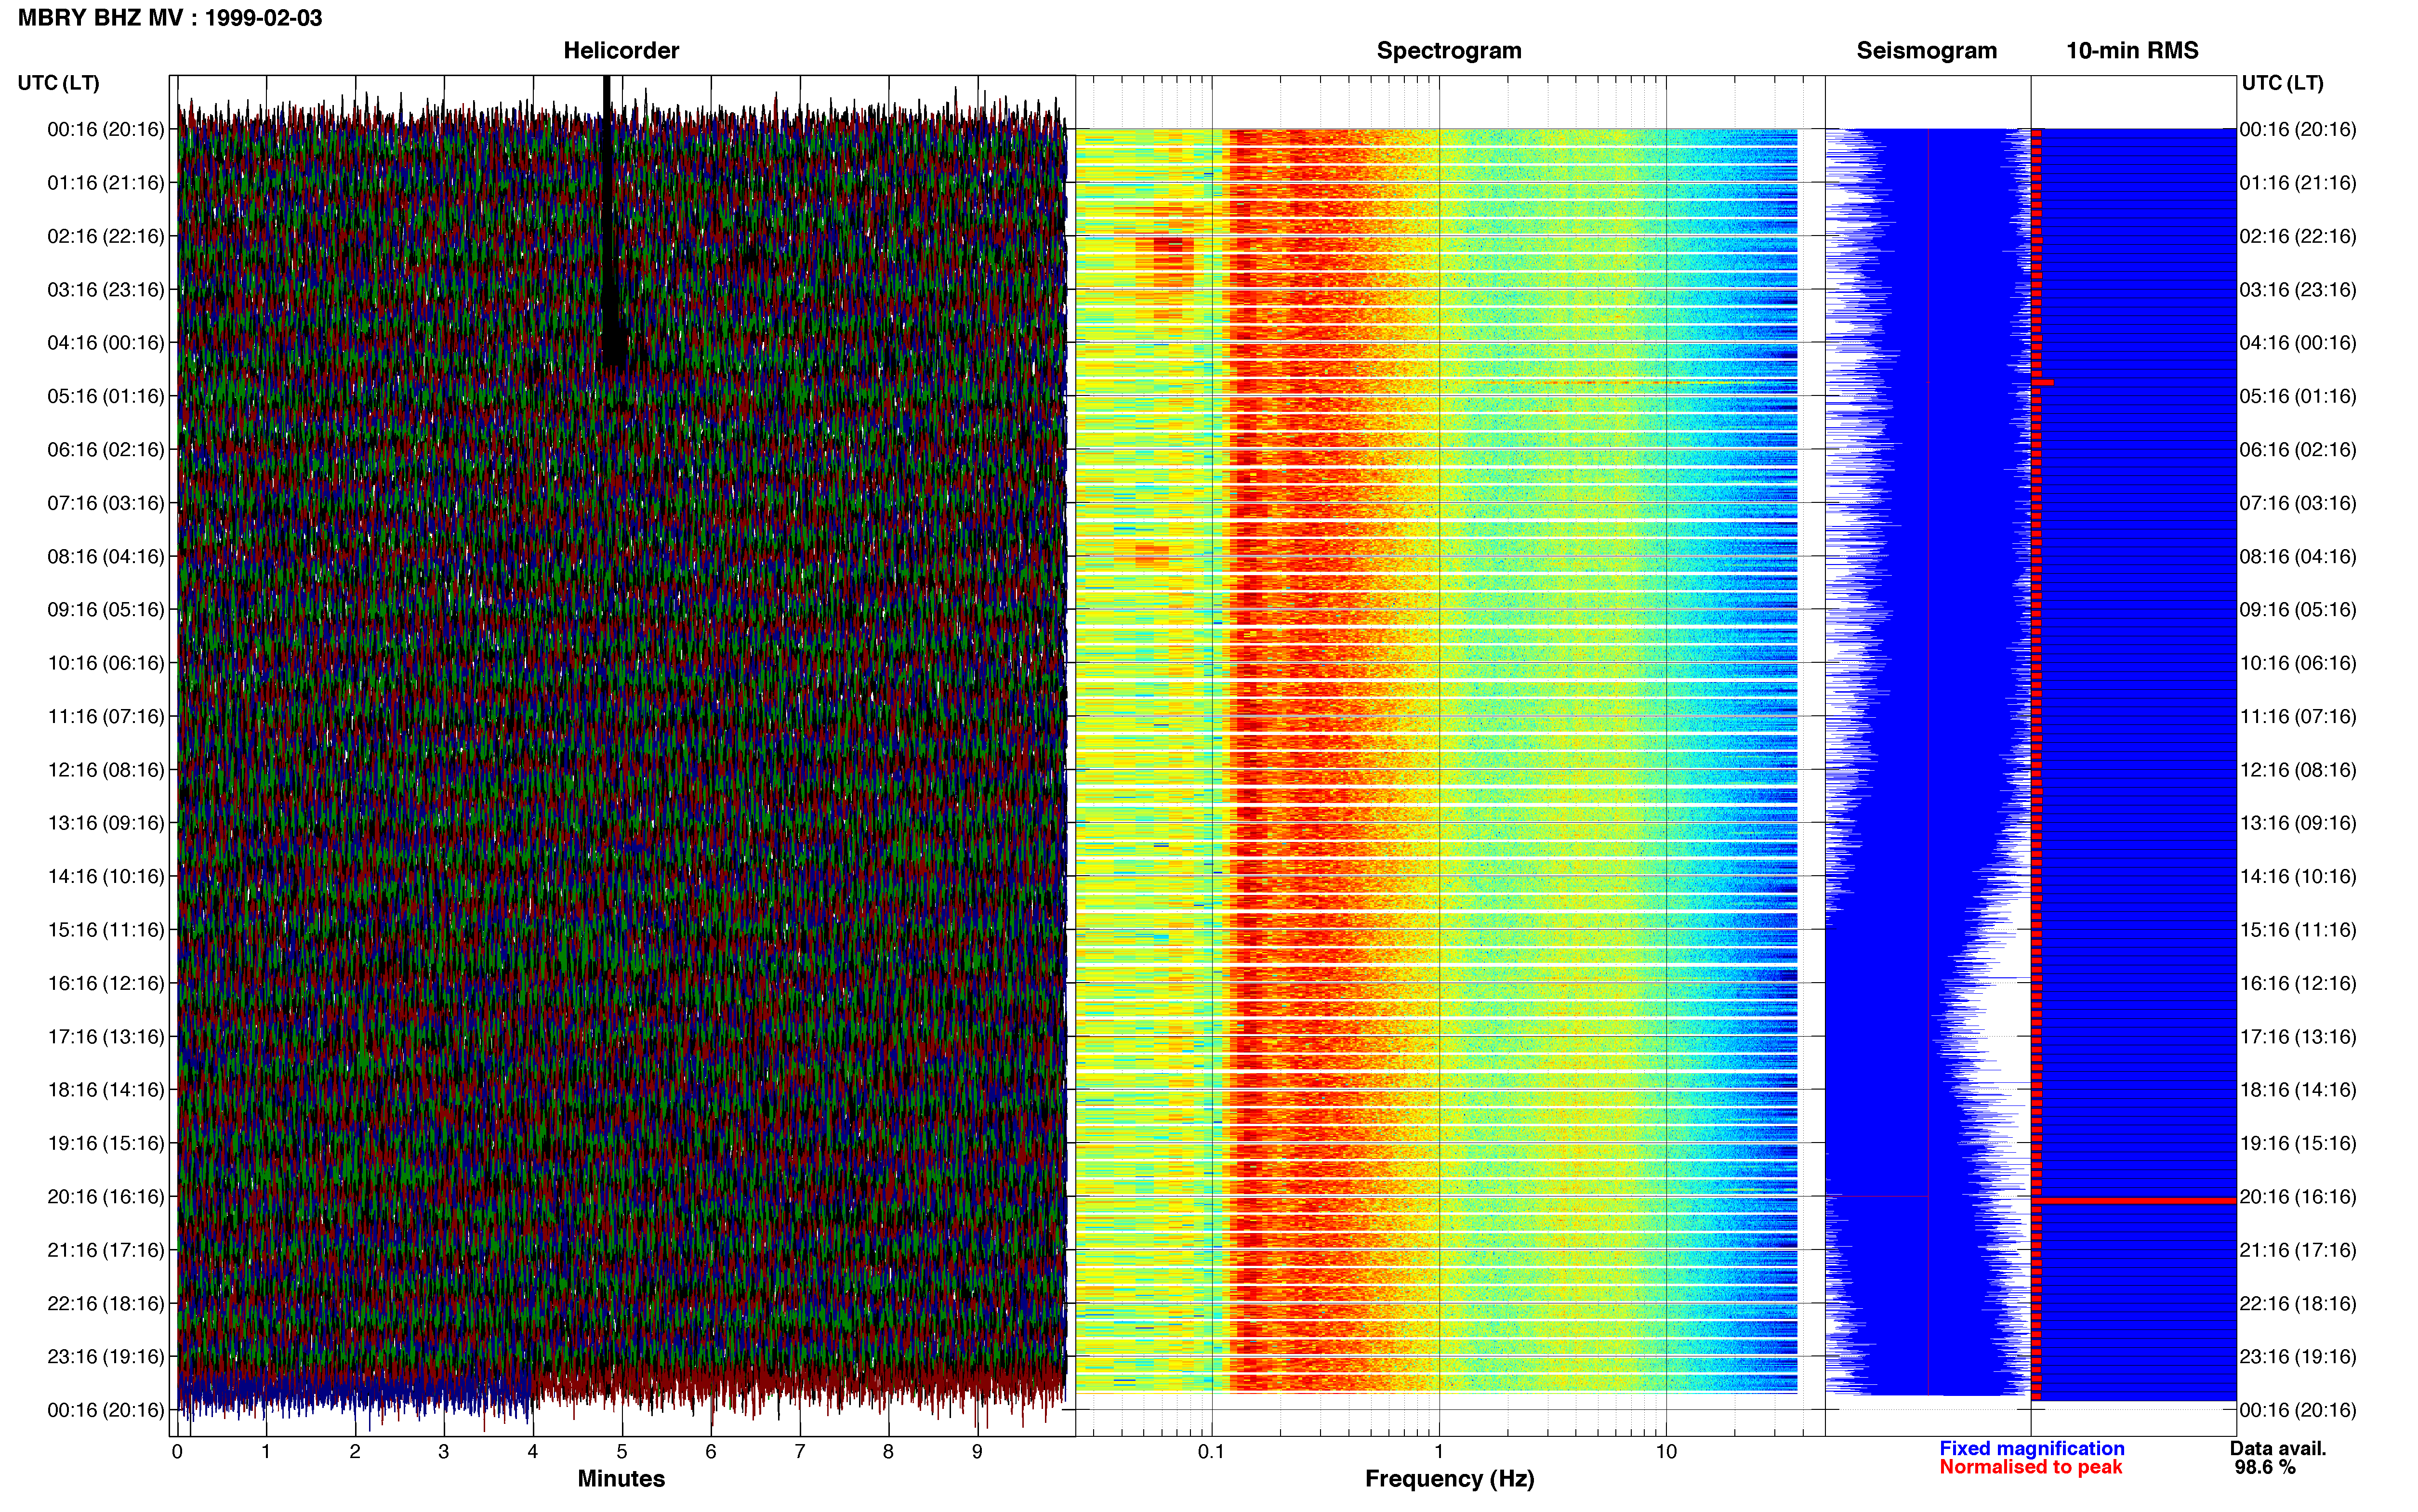Click the left '16:16 (12:16)' time label
Viewport: 2418px width, 1512px height.
pyautogui.click(x=106, y=983)
